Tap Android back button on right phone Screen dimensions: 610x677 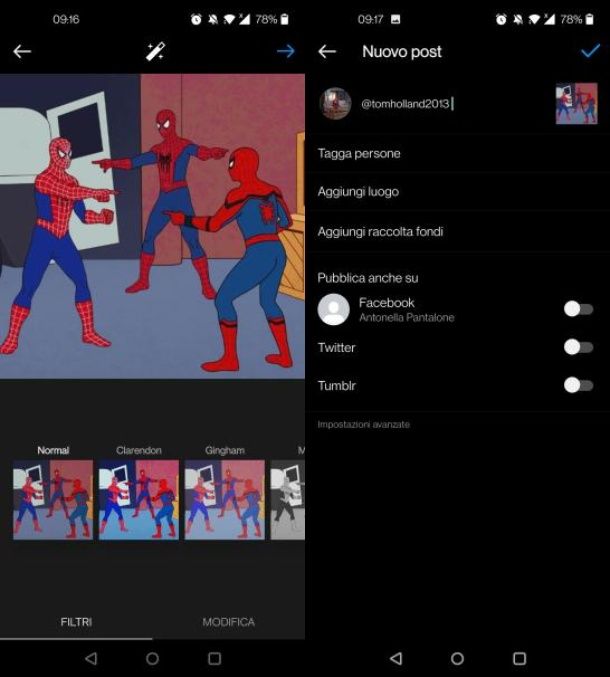coord(396,658)
